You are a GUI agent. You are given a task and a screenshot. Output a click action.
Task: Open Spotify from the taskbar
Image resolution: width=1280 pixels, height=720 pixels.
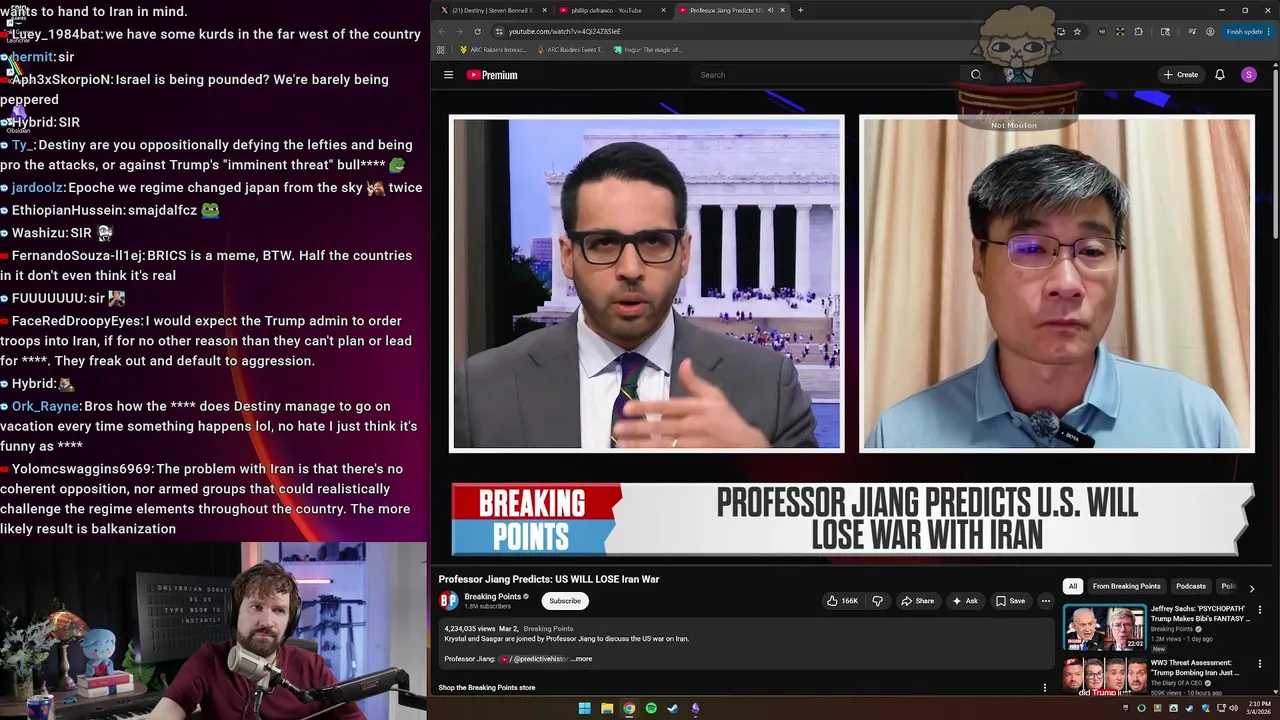pos(651,708)
